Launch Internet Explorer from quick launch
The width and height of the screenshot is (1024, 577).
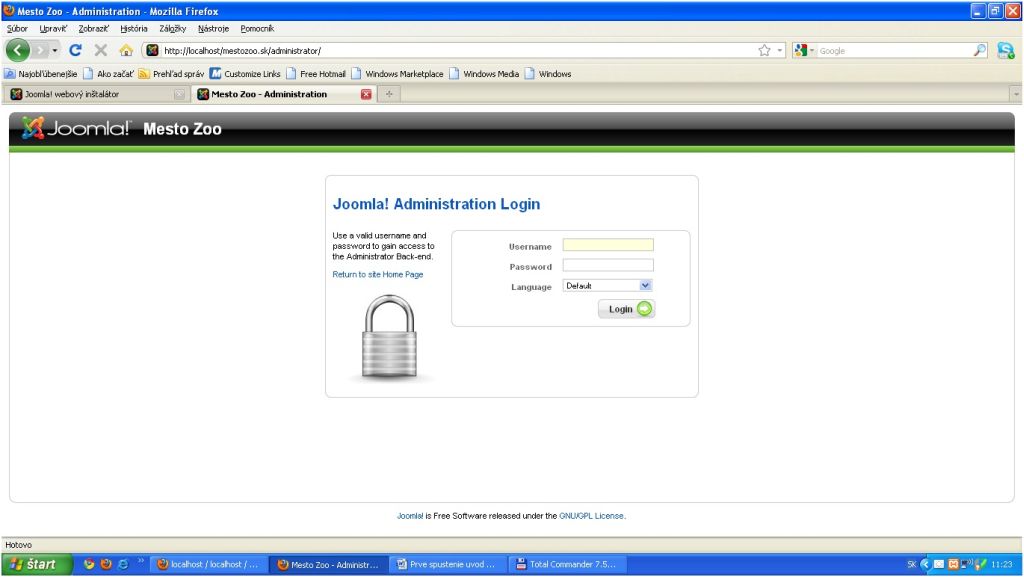pyautogui.click(x=123, y=565)
